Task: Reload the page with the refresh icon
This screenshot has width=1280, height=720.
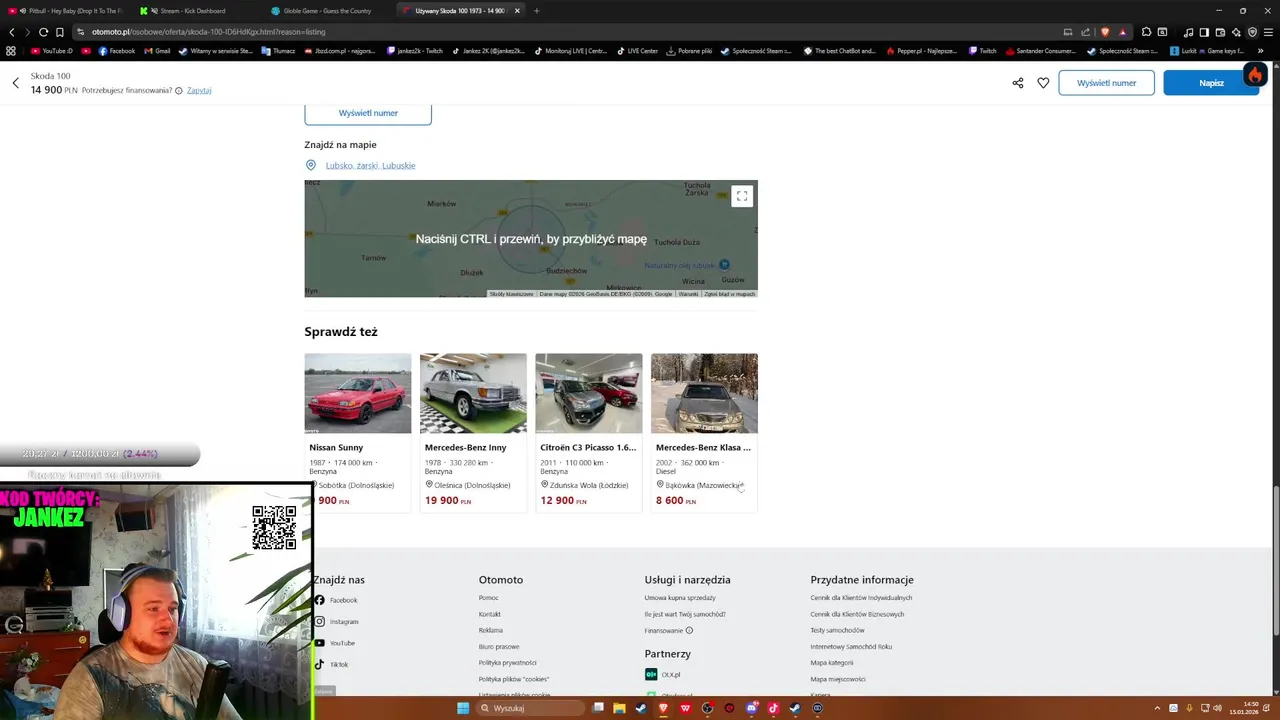Action: point(43,31)
